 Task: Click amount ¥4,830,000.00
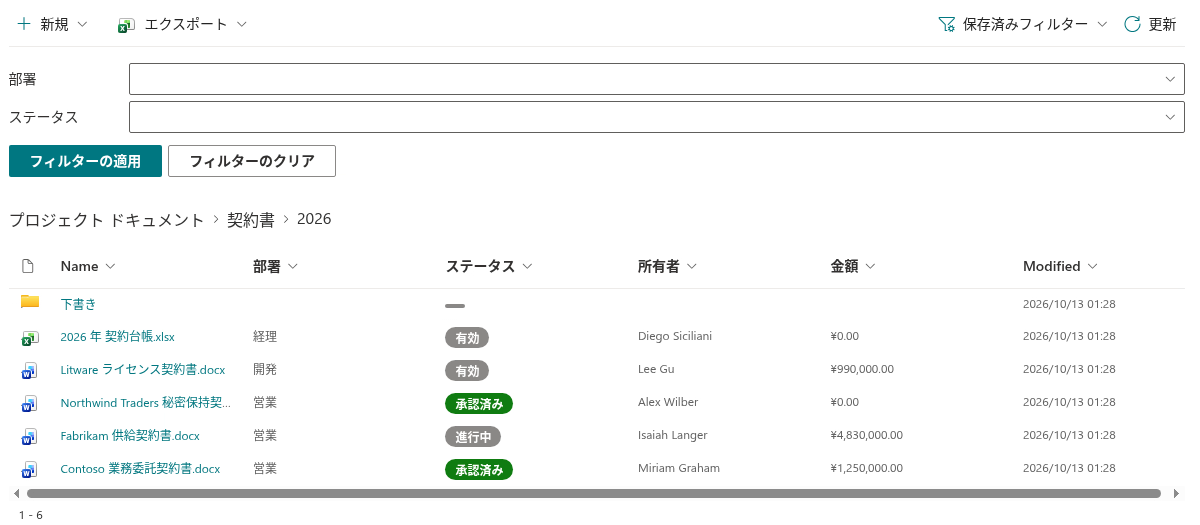point(867,435)
